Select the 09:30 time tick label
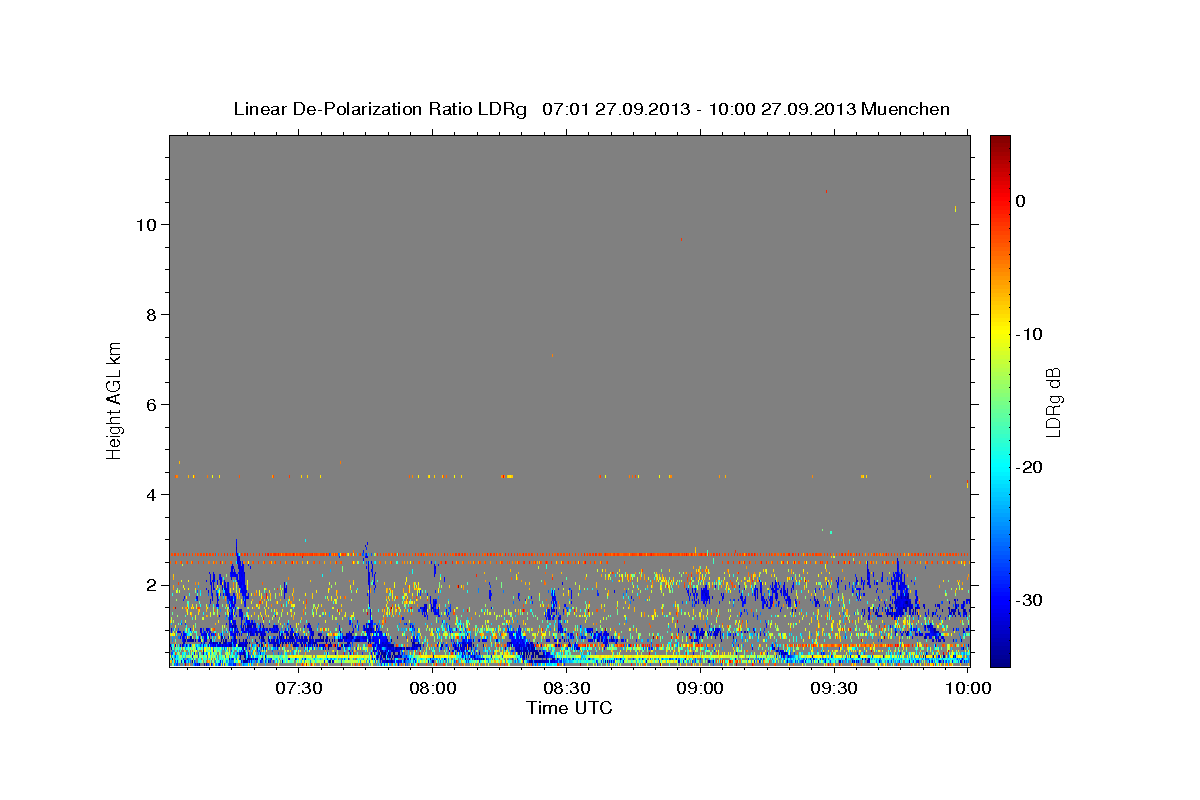 pos(833,688)
